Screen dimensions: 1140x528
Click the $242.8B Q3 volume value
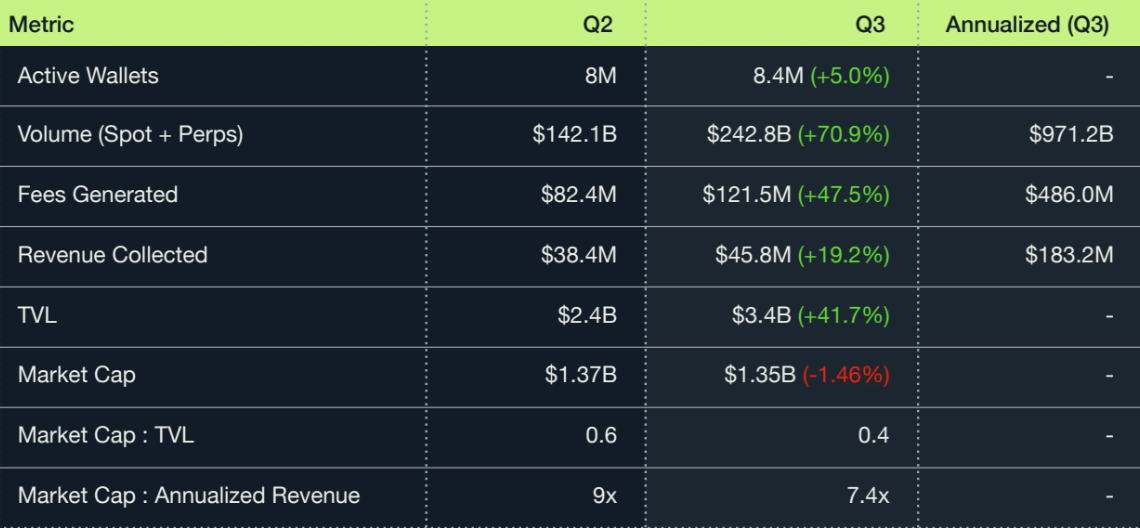pos(750,135)
